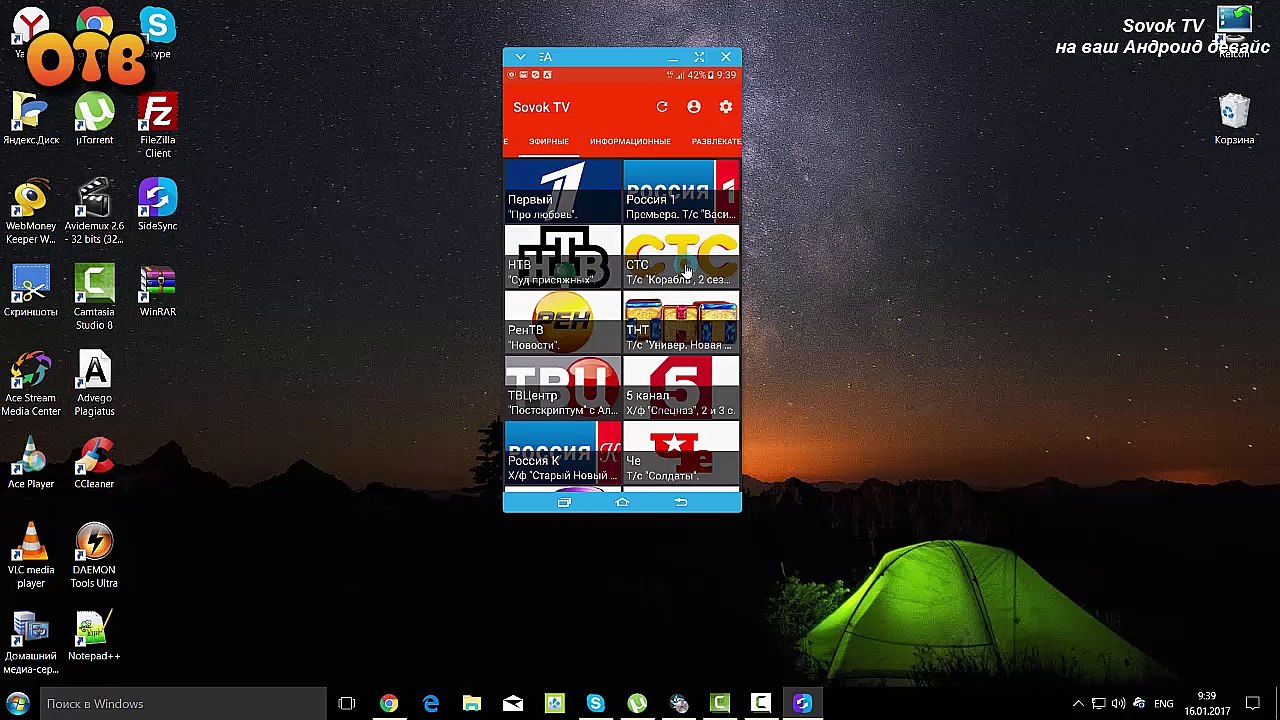Open the Avidemux 2.6 desktop shortcut
1280x720 pixels.
94,212
